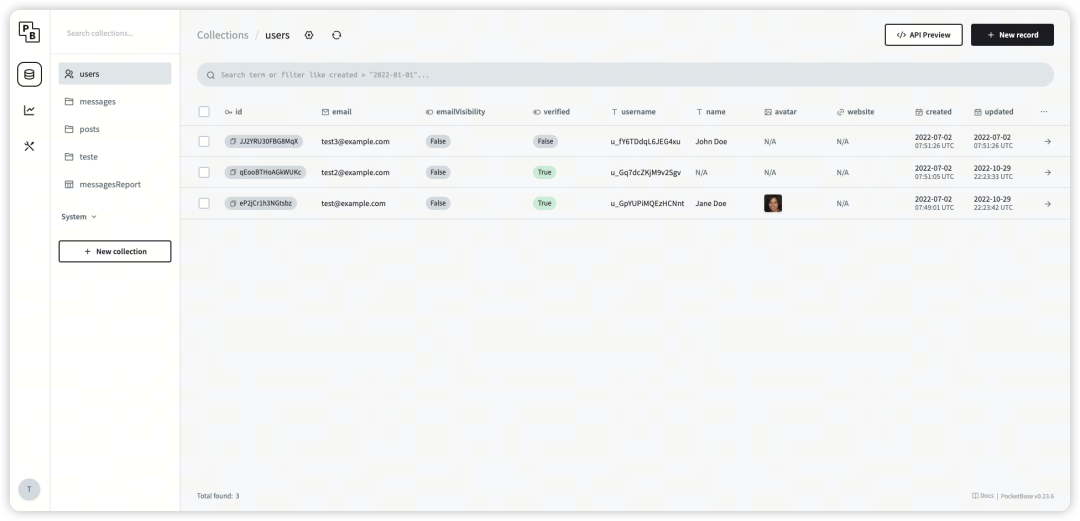Click the Total found: 3 text
The height and width of the screenshot is (521, 1080).
pos(218,496)
